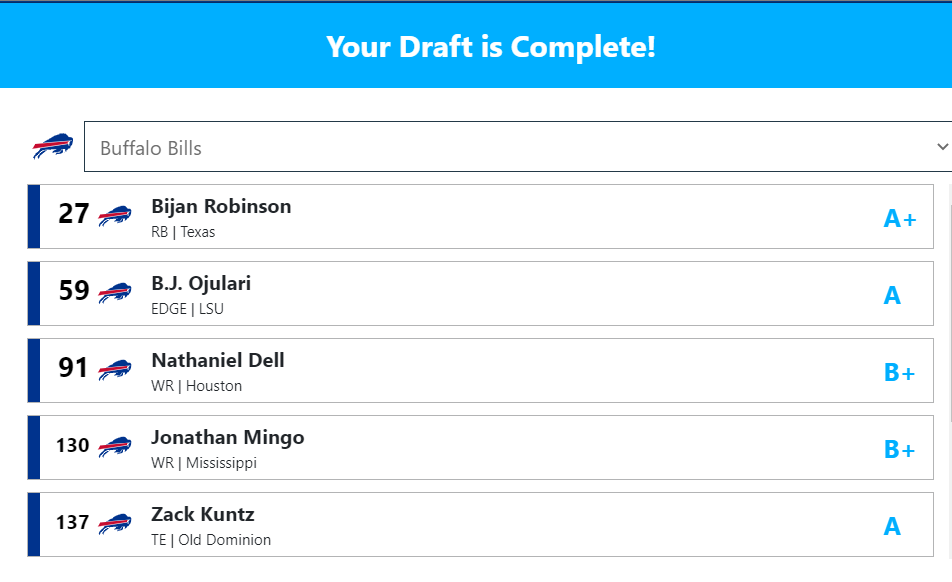
Task: Select the Zack Kuntz player name
Action: point(203,515)
